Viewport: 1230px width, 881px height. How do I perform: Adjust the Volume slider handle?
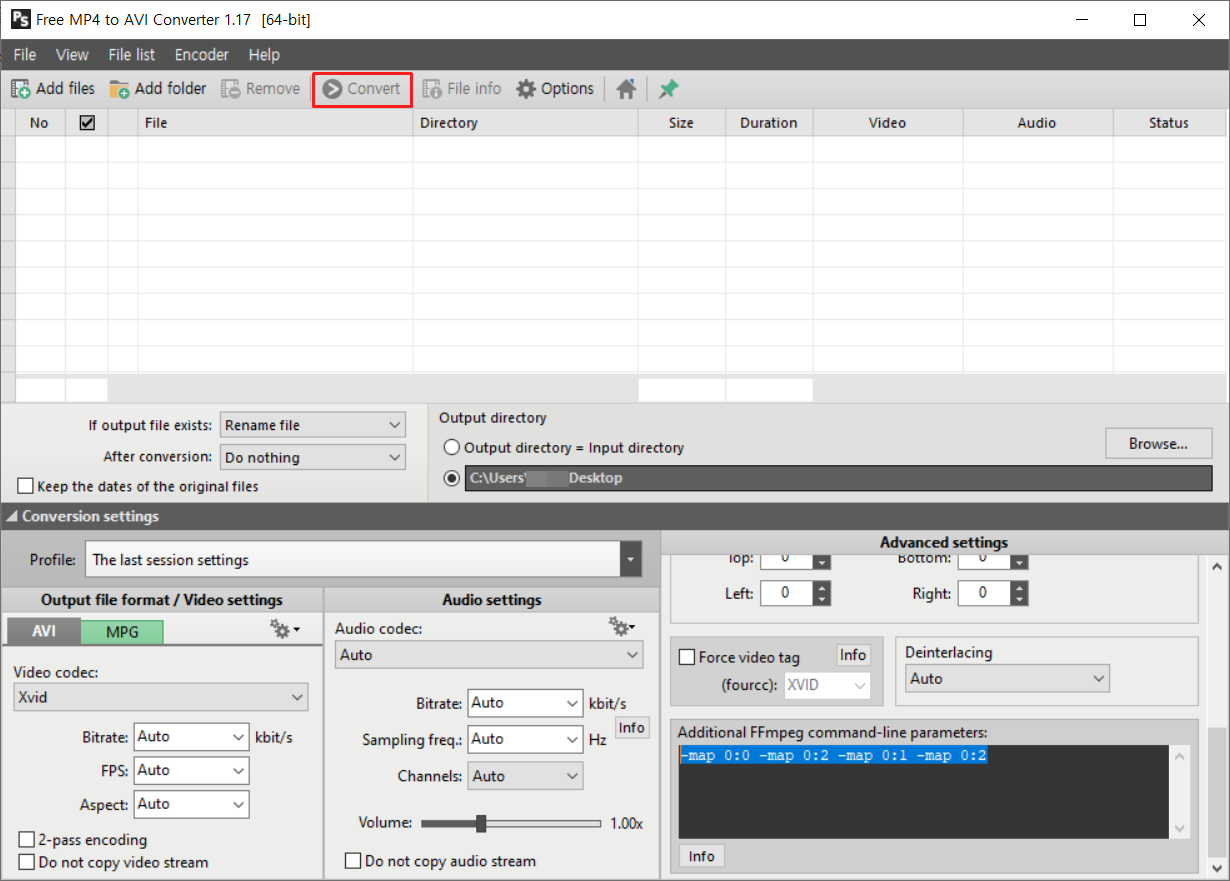(481, 823)
